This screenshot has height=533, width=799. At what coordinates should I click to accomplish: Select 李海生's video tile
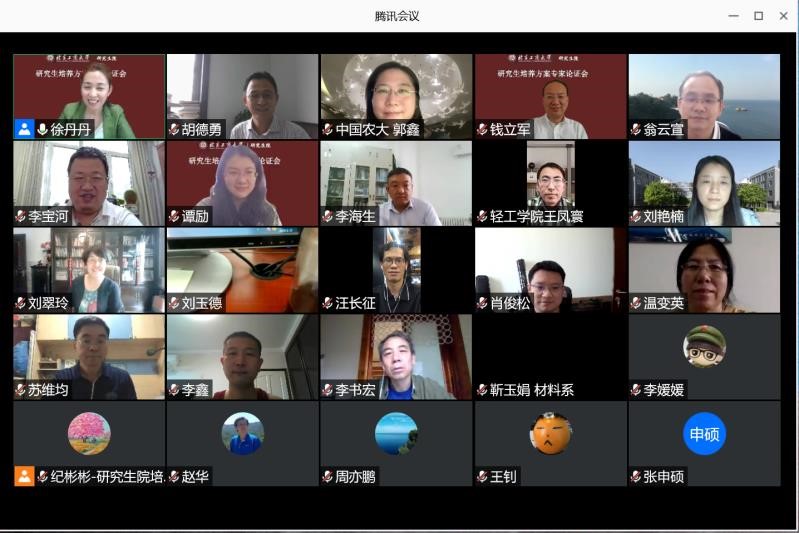click(x=396, y=183)
